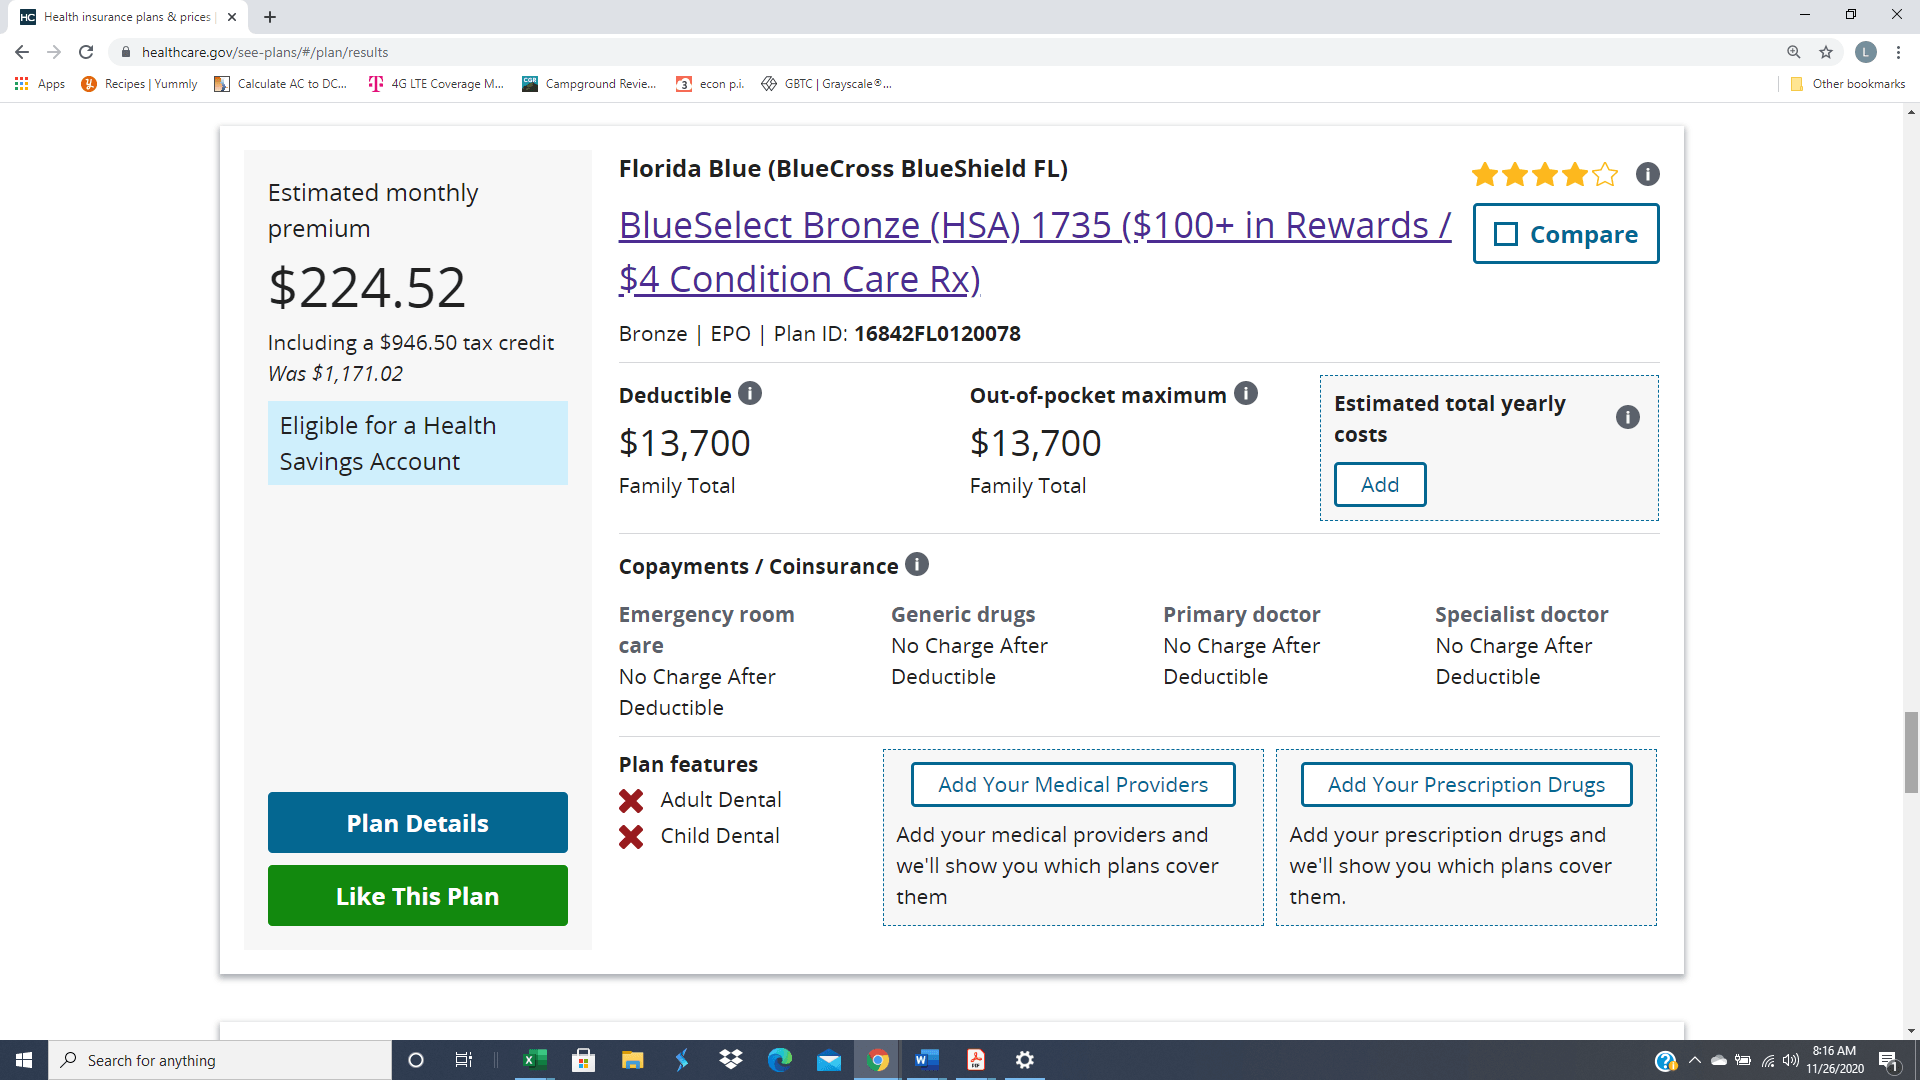This screenshot has width=1920, height=1080.
Task: Open File Explorer from taskbar
Action: [x=633, y=1060]
